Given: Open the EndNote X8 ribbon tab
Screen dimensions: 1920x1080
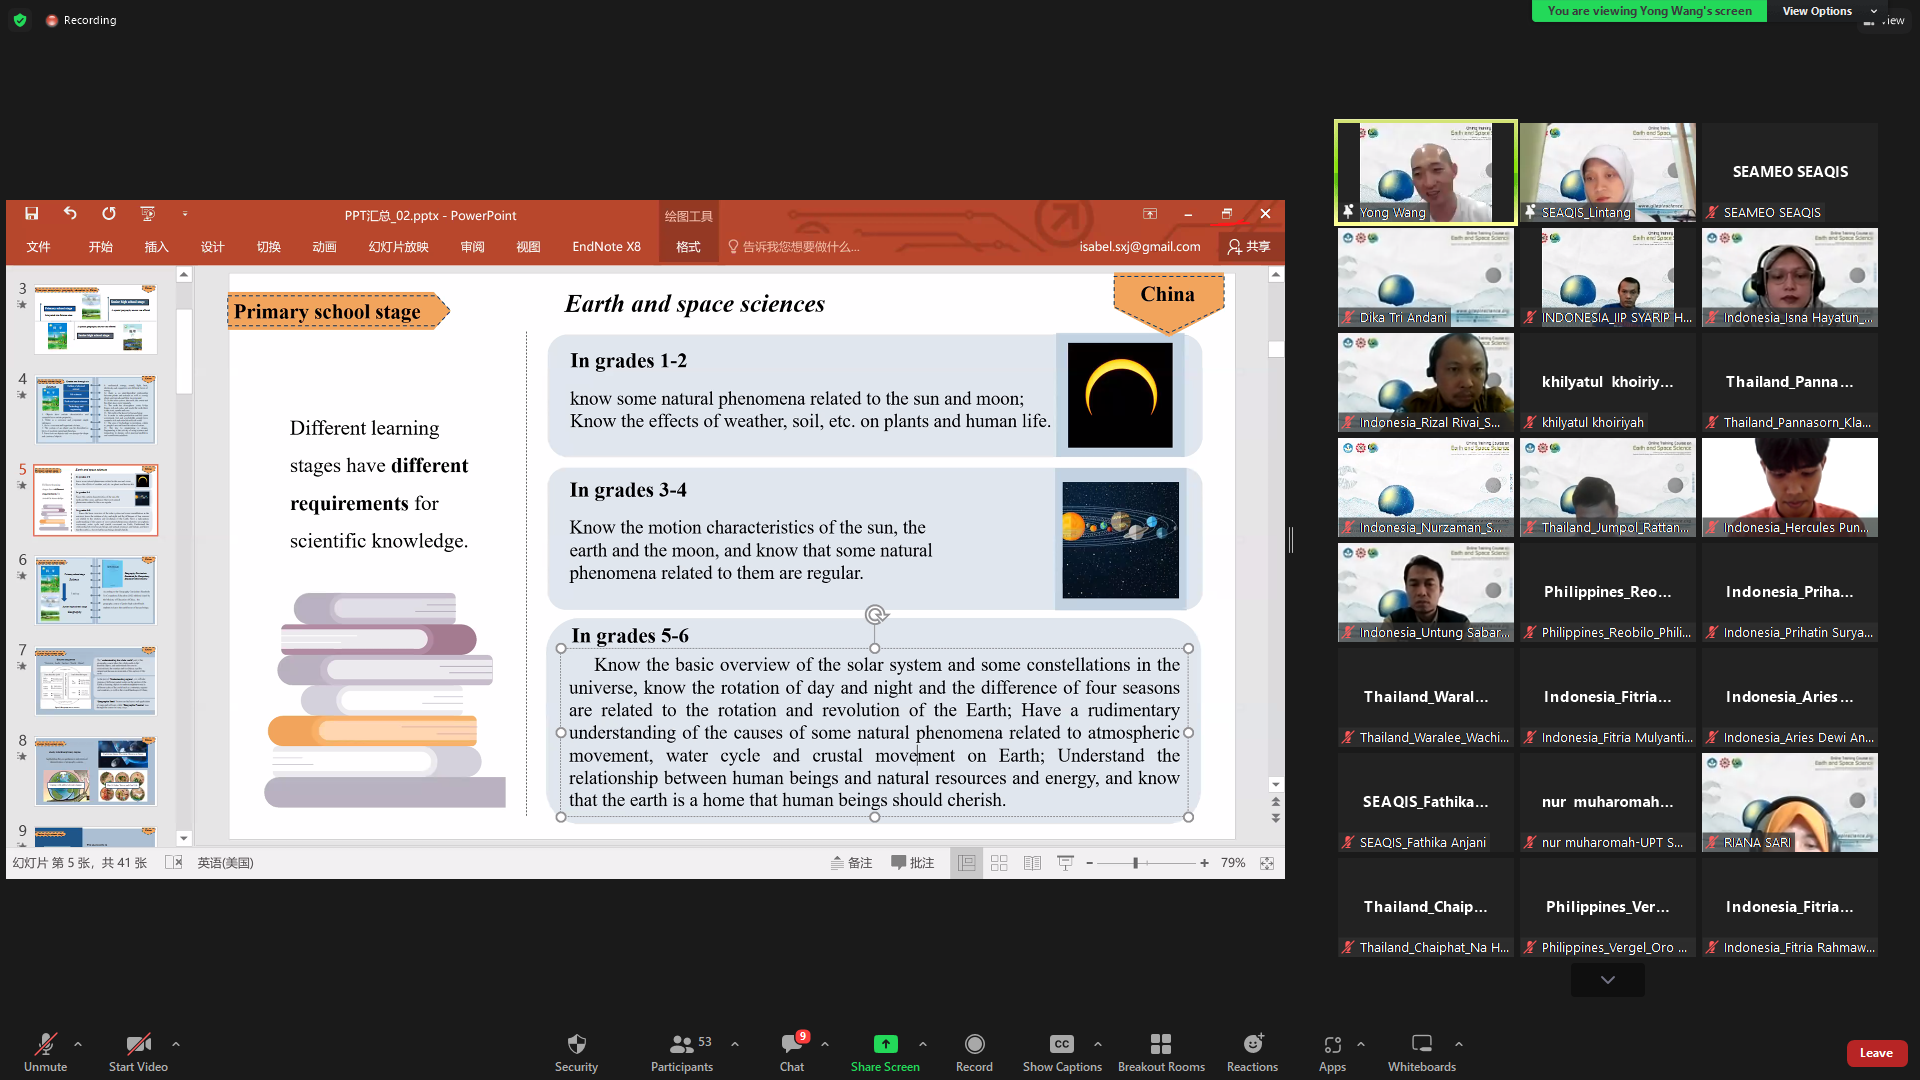Looking at the screenshot, I should [x=605, y=246].
